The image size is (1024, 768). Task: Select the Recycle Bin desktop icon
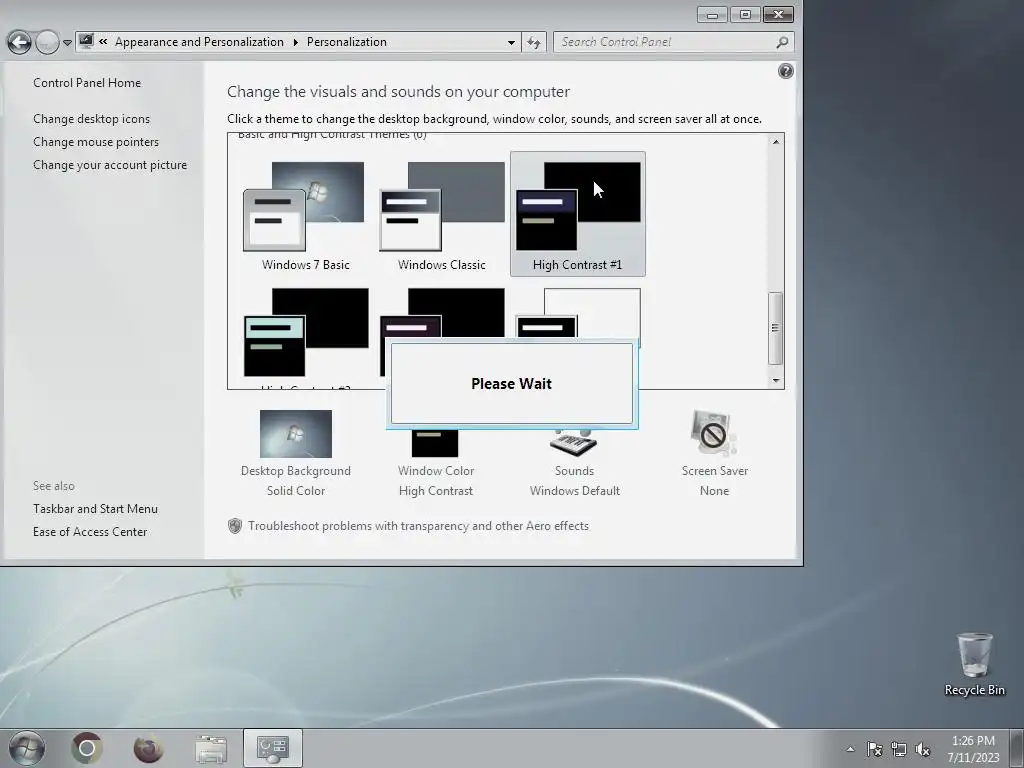(974, 664)
